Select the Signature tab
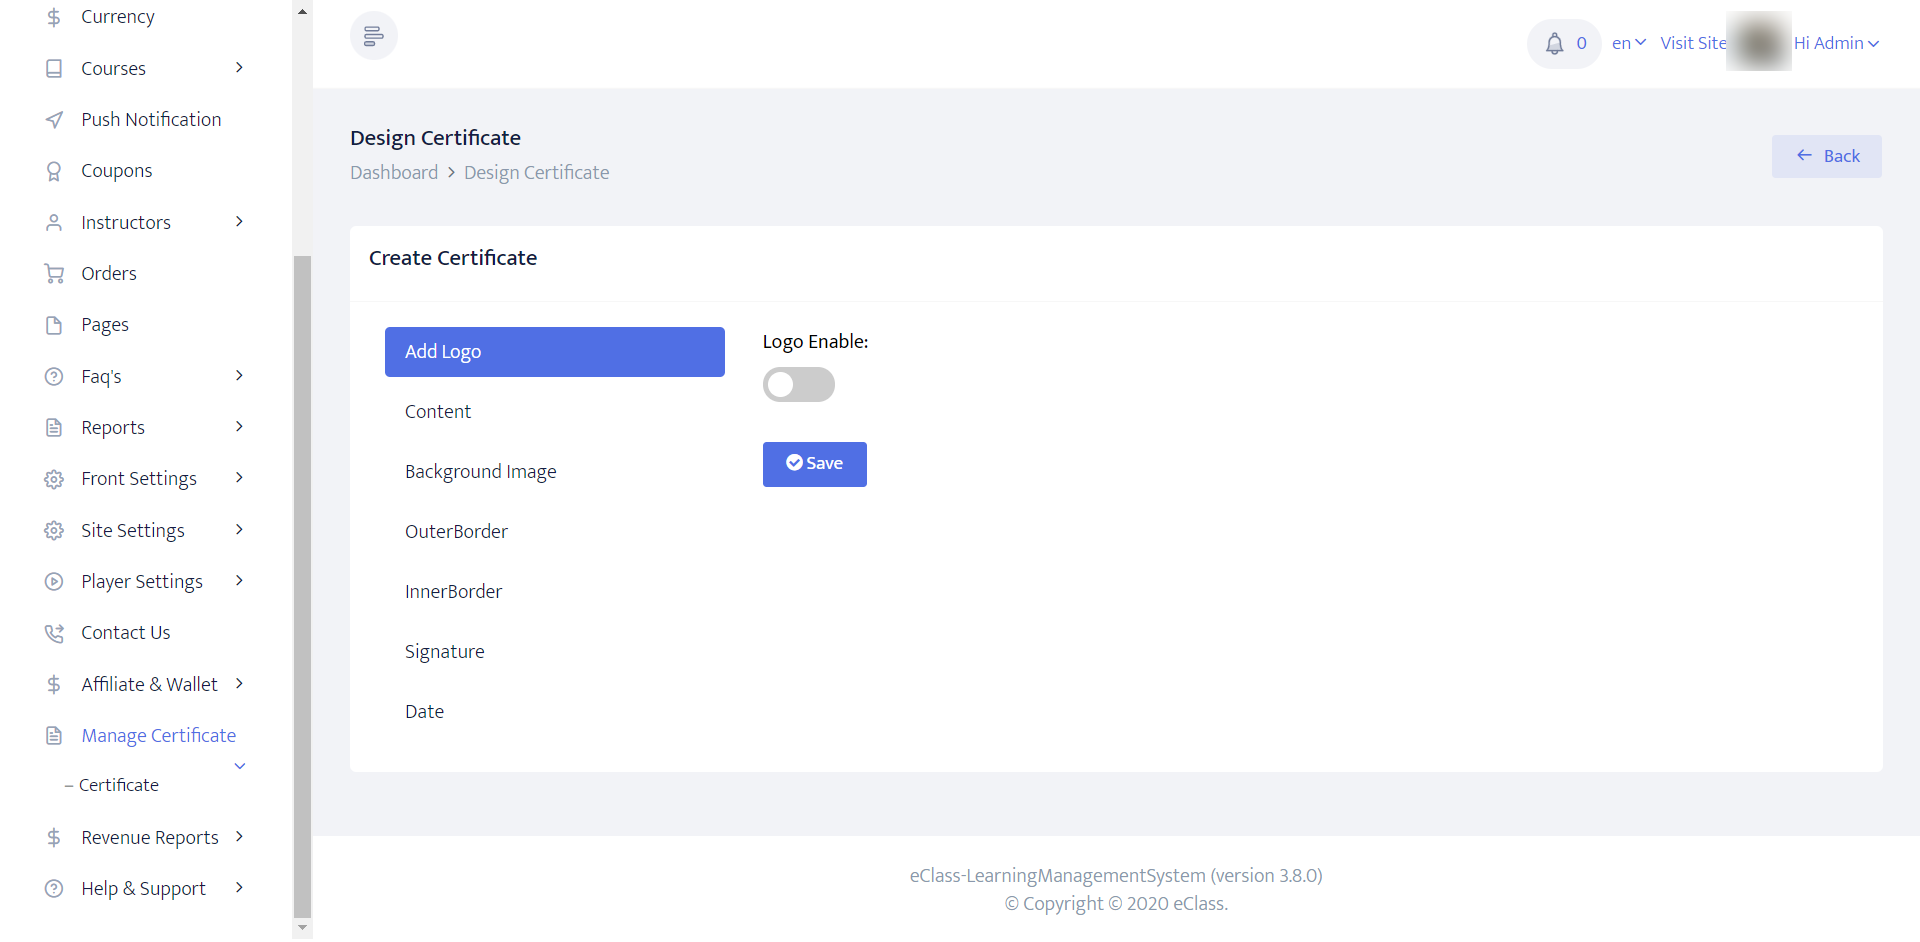 coord(445,652)
